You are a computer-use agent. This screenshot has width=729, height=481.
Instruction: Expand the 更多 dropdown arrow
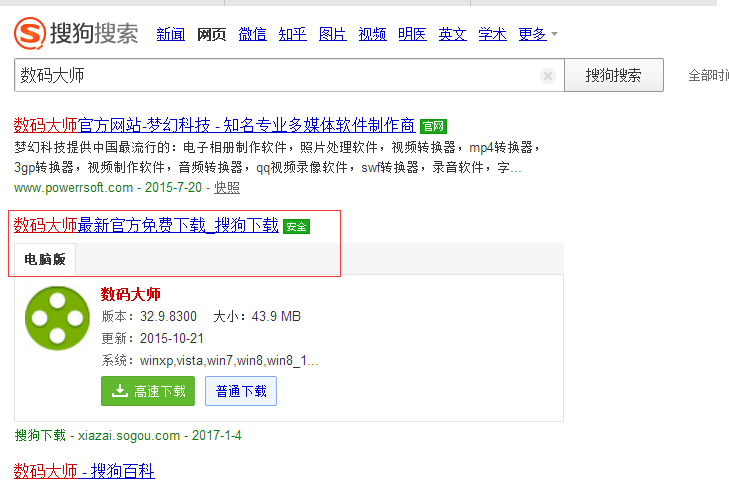coord(554,34)
